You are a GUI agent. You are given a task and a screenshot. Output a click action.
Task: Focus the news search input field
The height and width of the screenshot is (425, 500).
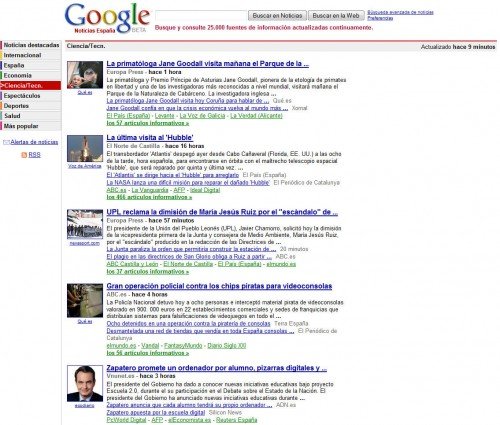201,16
